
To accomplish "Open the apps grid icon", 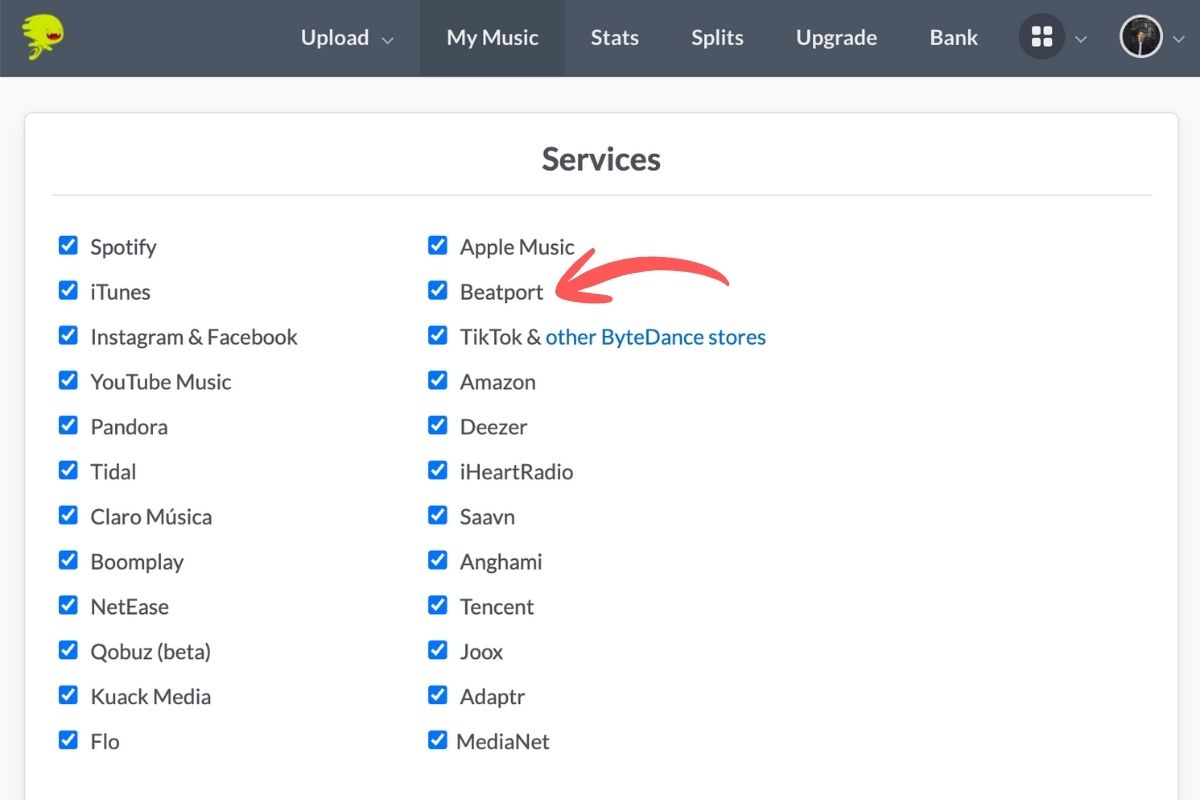I will tap(1042, 38).
